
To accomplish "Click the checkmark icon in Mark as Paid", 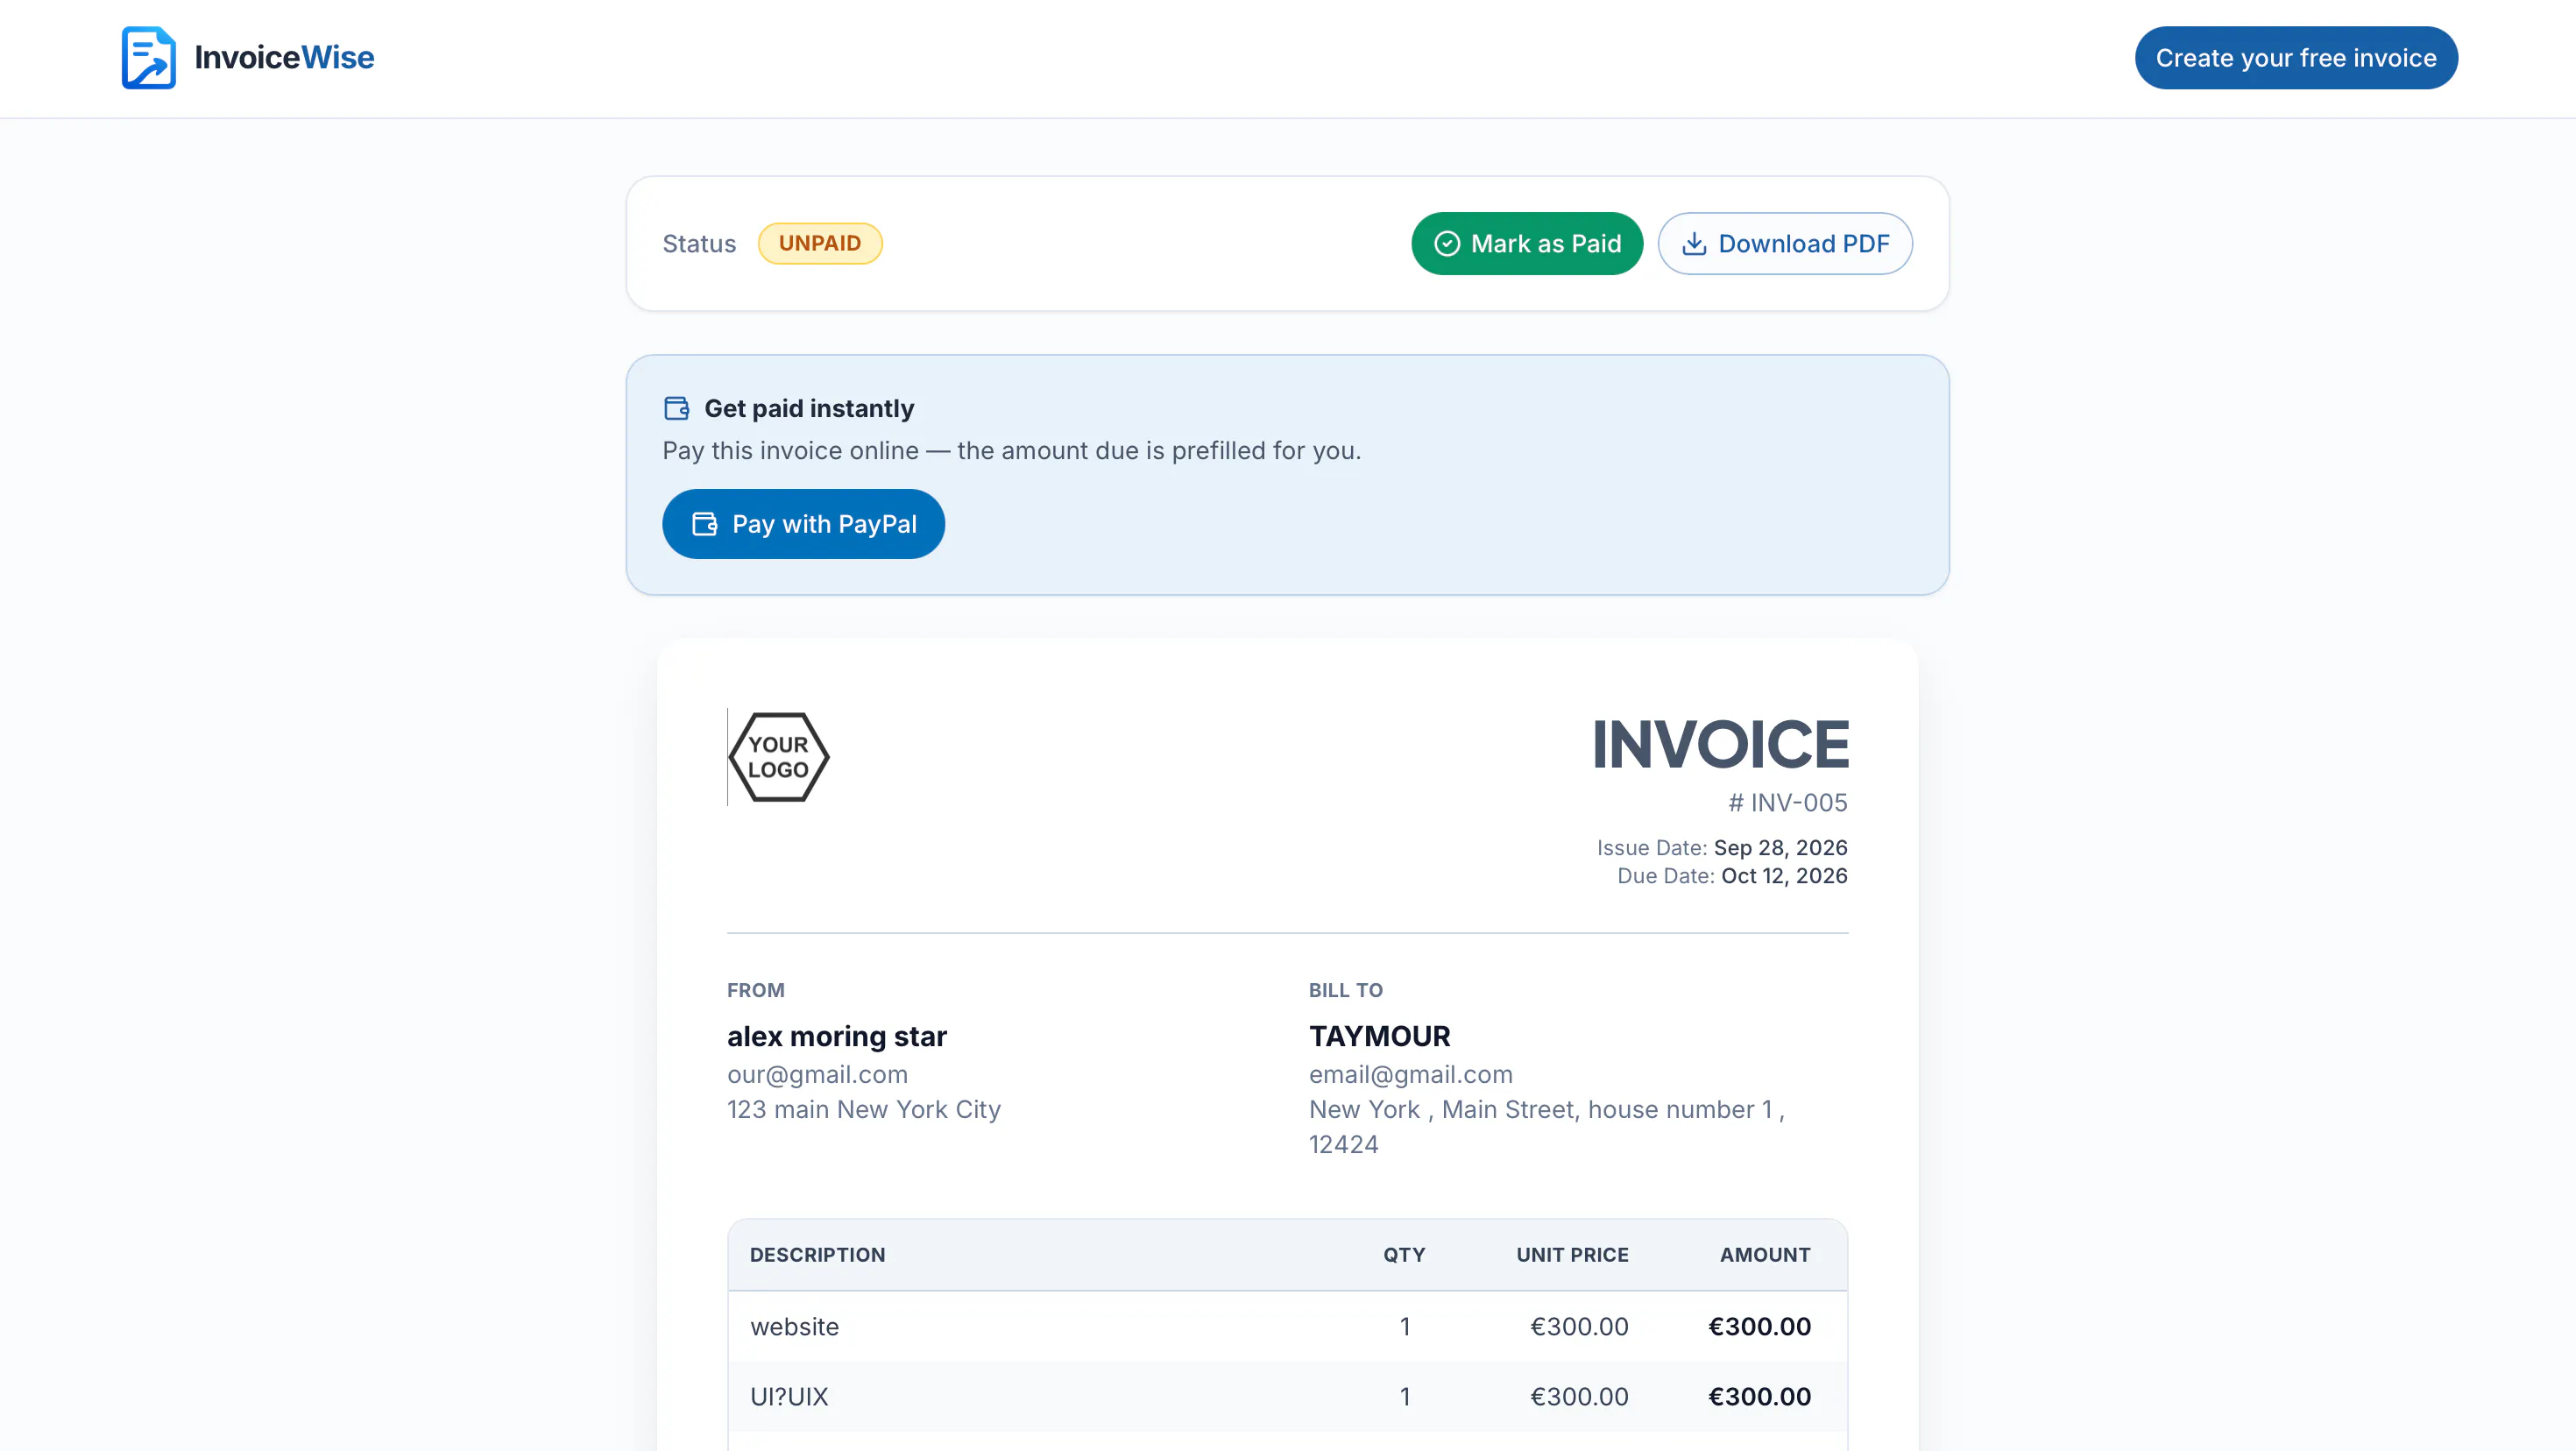I will point(1447,243).
